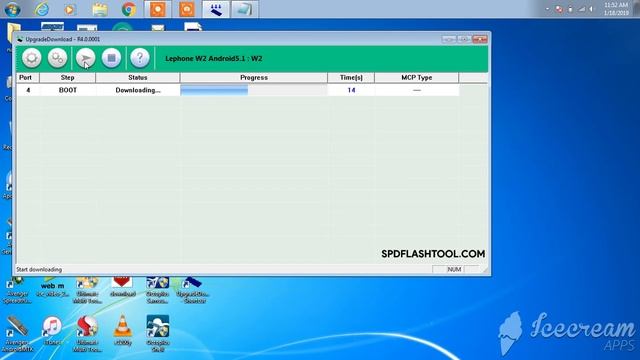Click the system tray volume speaker icon
Image resolution: width=640 pixels, height=360 pixels.
coord(591,9)
